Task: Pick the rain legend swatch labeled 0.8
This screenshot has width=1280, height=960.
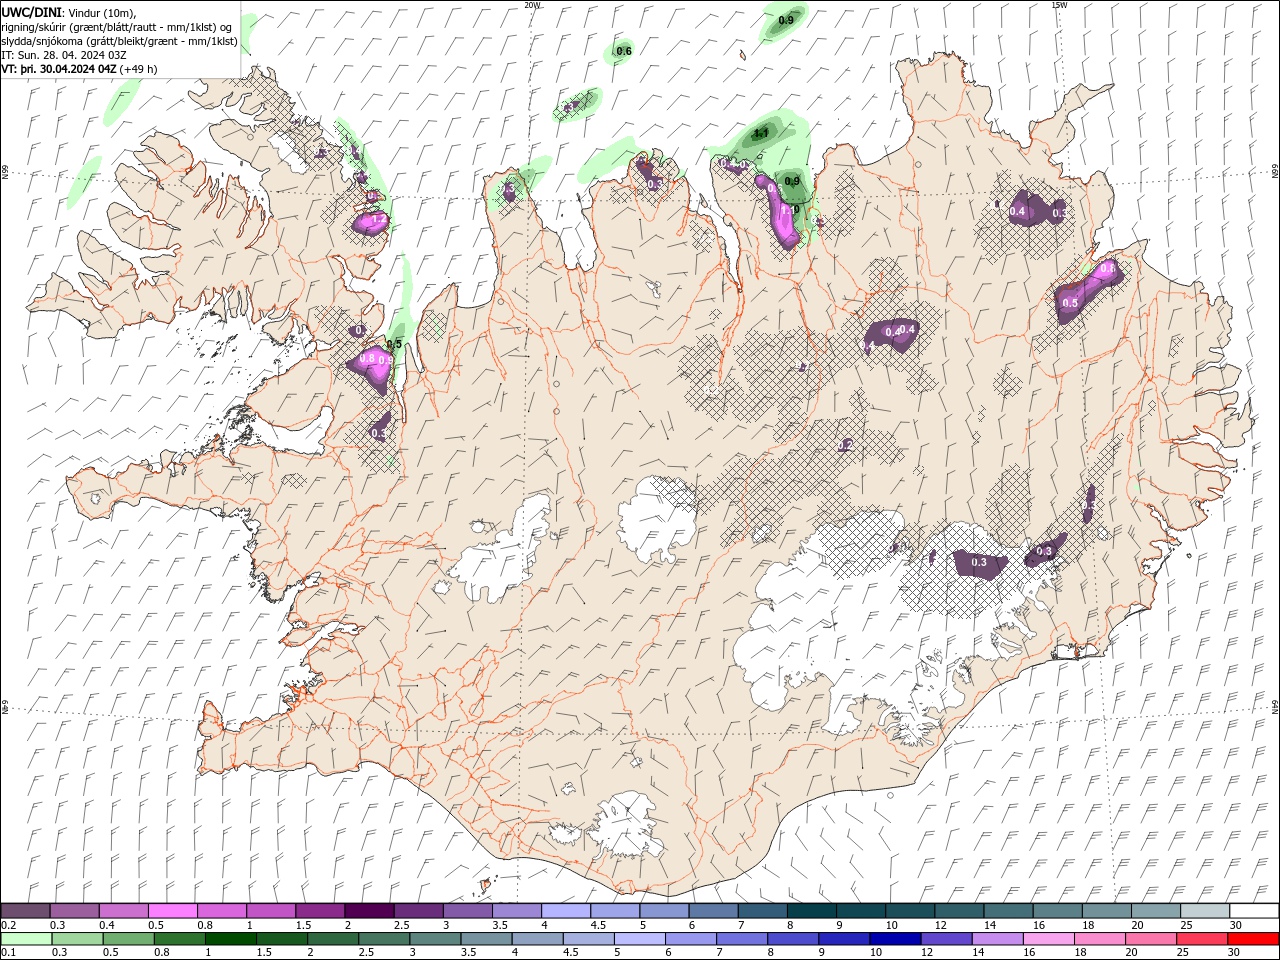Action: point(180,939)
